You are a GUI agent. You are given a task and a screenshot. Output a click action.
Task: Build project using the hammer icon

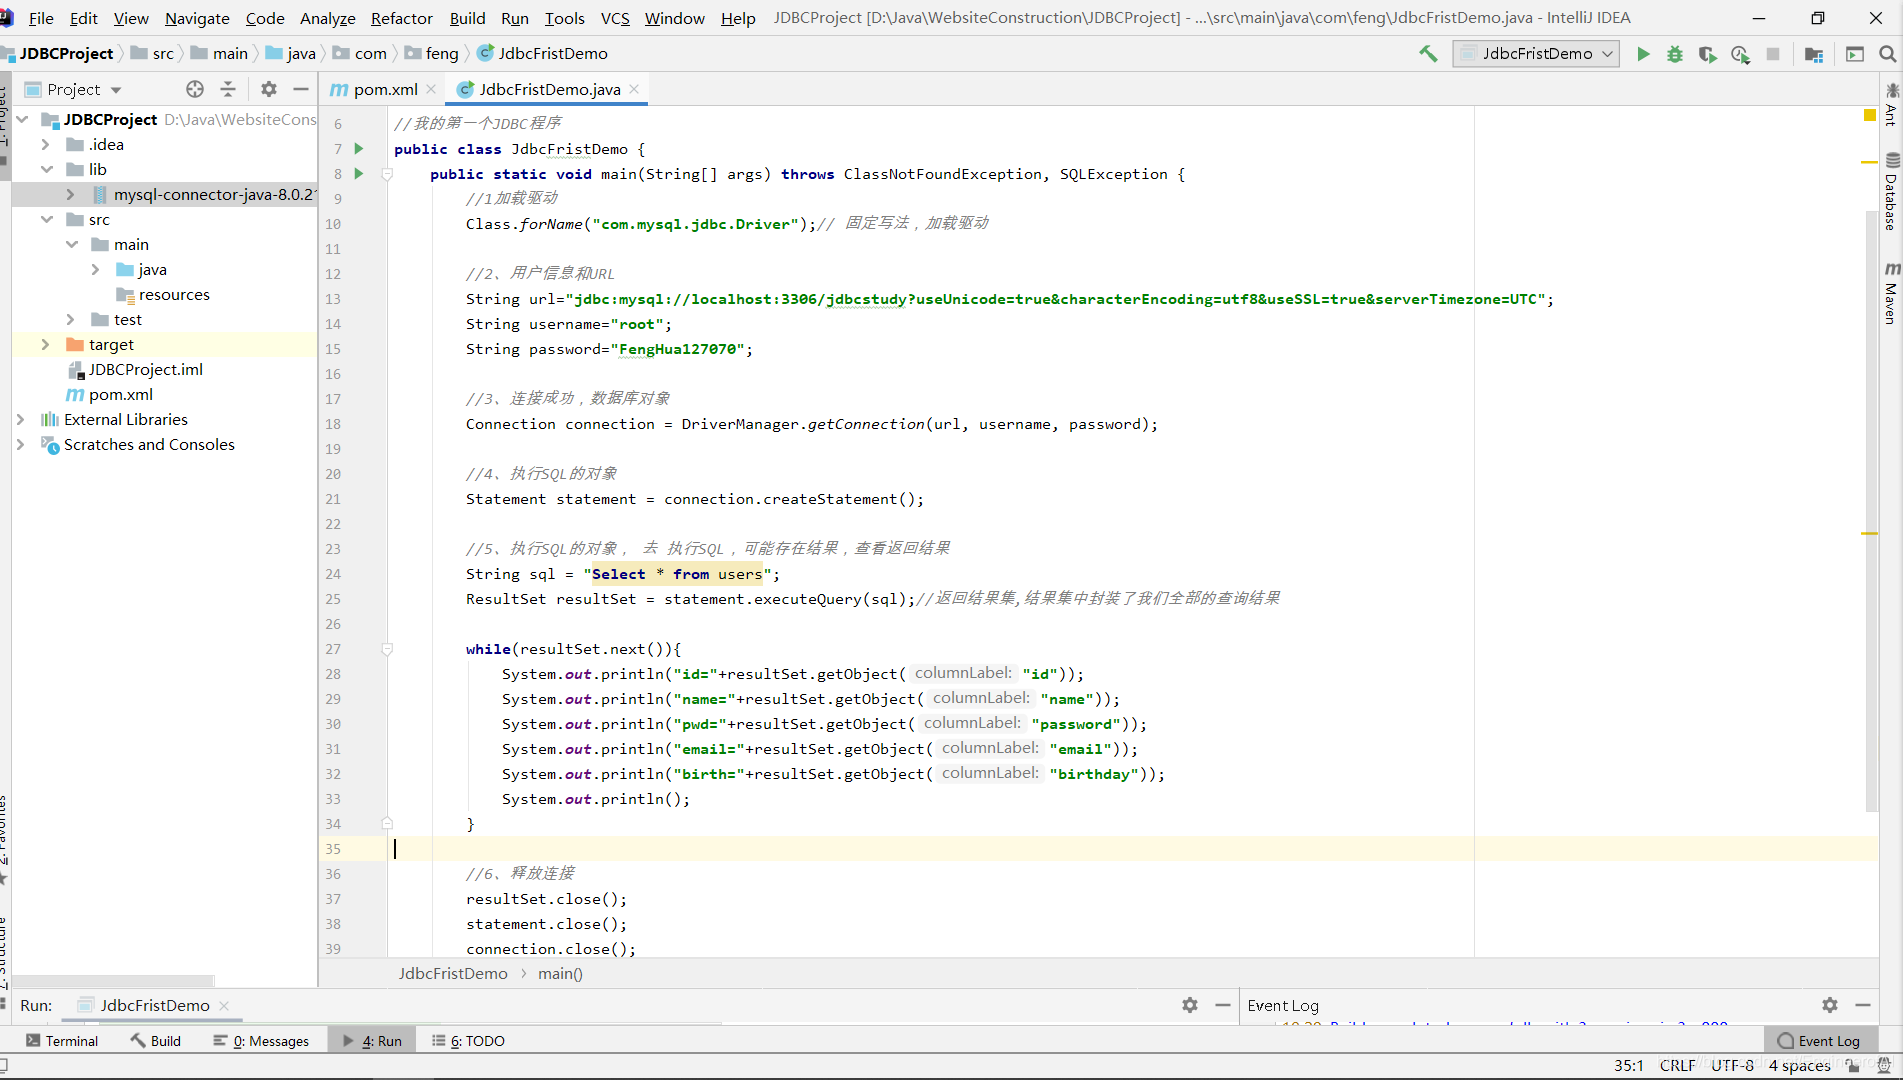(x=1428, y=54)
